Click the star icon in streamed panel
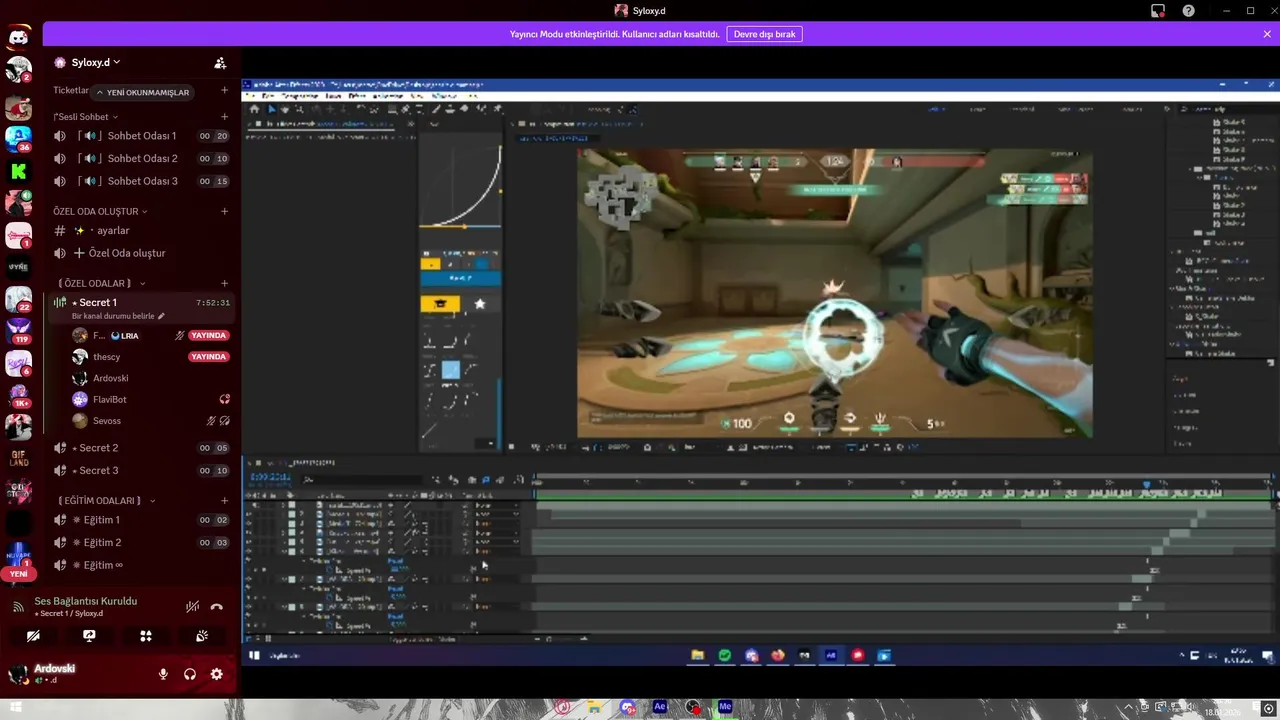The image size is (1280, 720). 480,303
